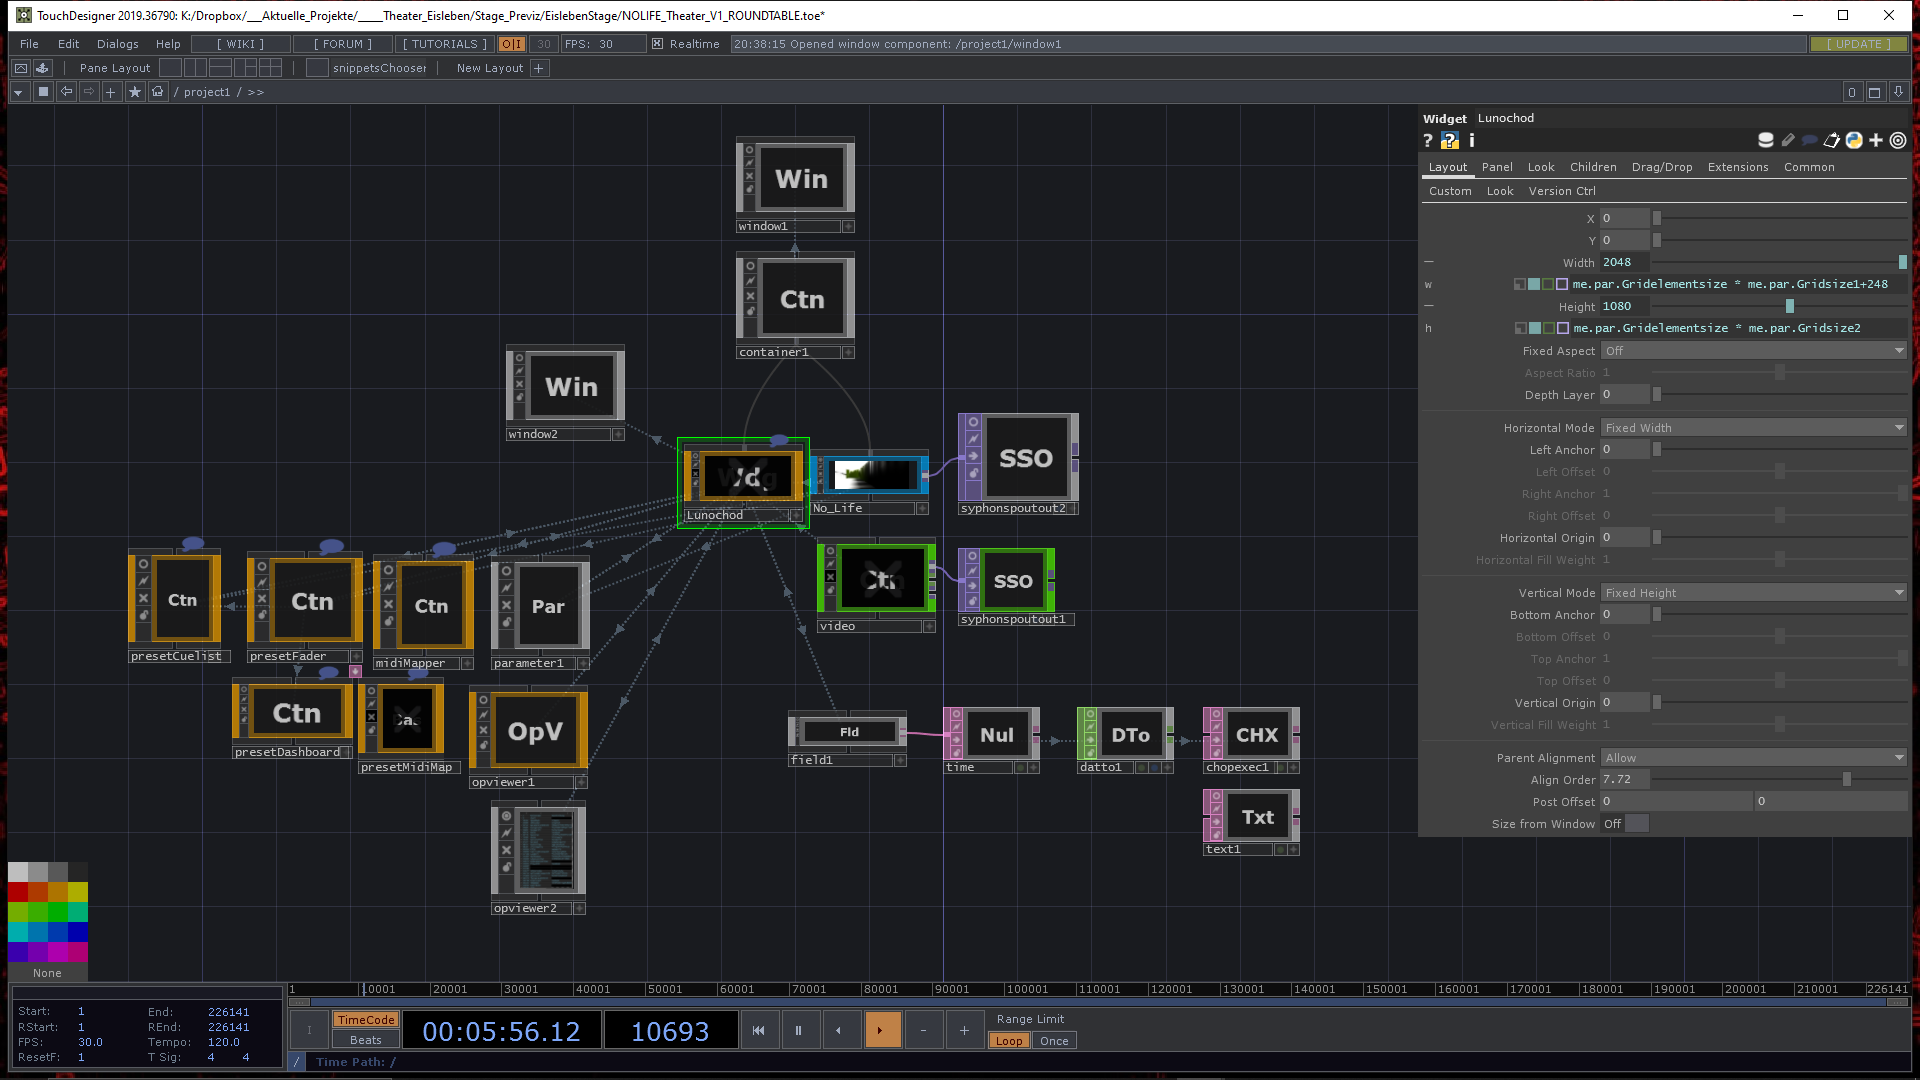This screenshot has height=1080, width=1920.
Task: Open the WIKI link button
Action: pyautogui.click(x=241, y=44)
